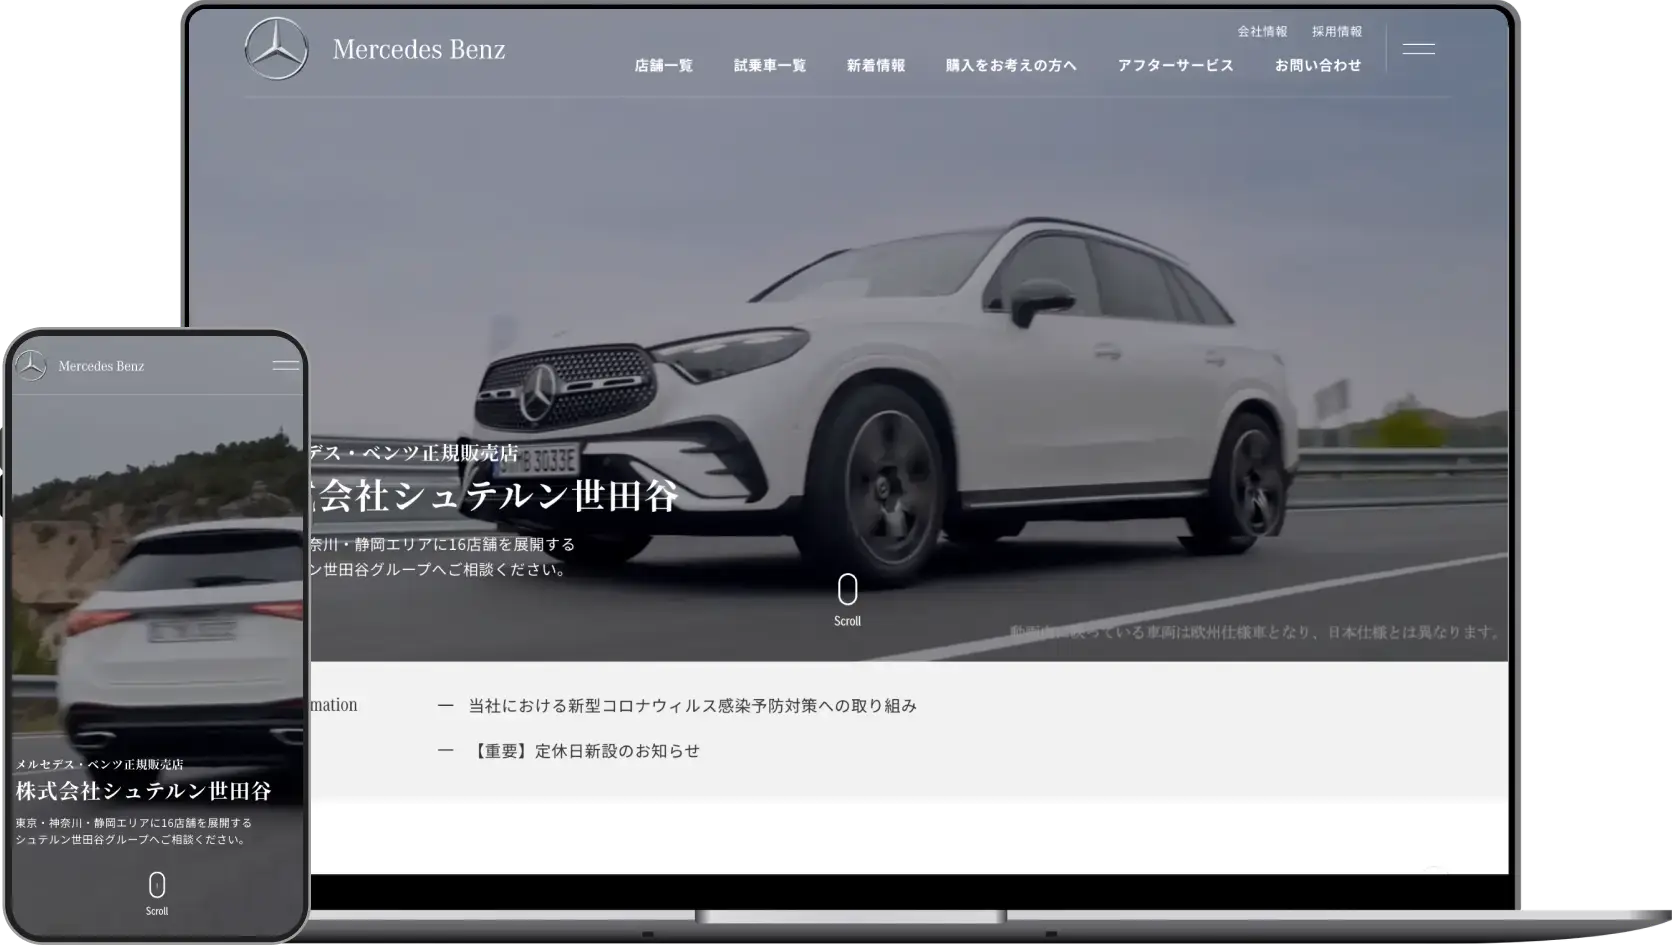Click お問い合わせ in the top navigation
This screenshot has width=1672, height=945.
pos(1318,66)
